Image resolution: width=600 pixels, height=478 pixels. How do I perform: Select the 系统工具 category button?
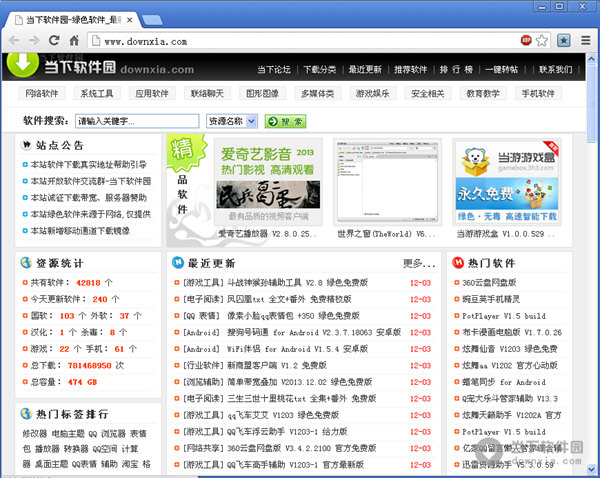[x=97, y=93]
